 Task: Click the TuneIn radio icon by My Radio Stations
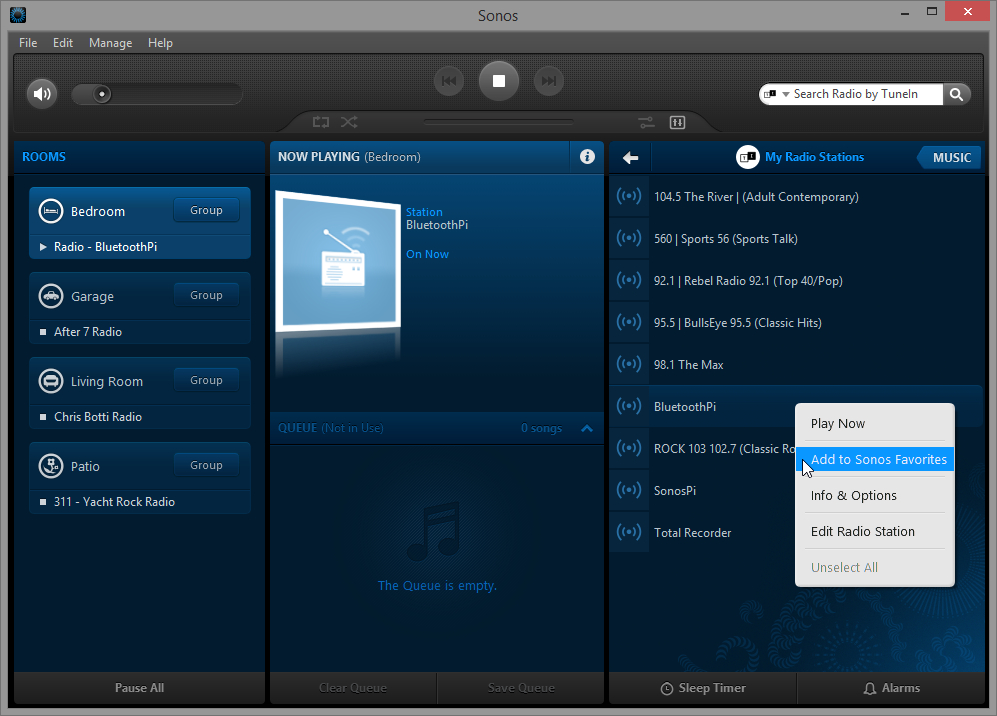[x=748, y=157]
